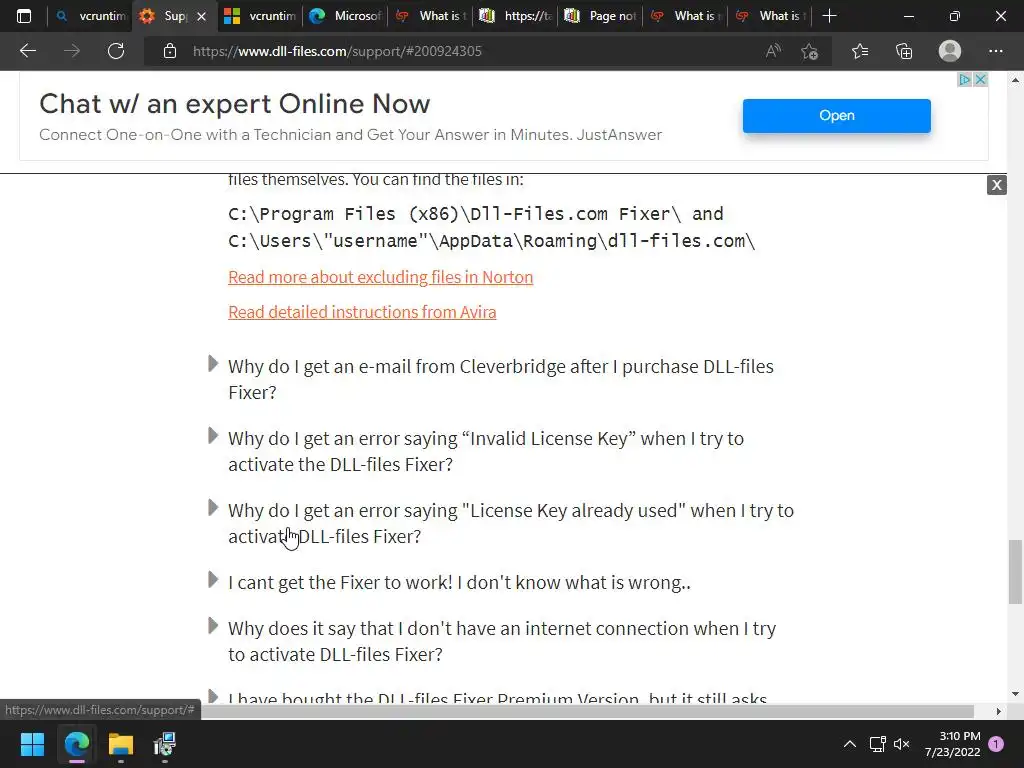Close the Support tab

point(202,16)
